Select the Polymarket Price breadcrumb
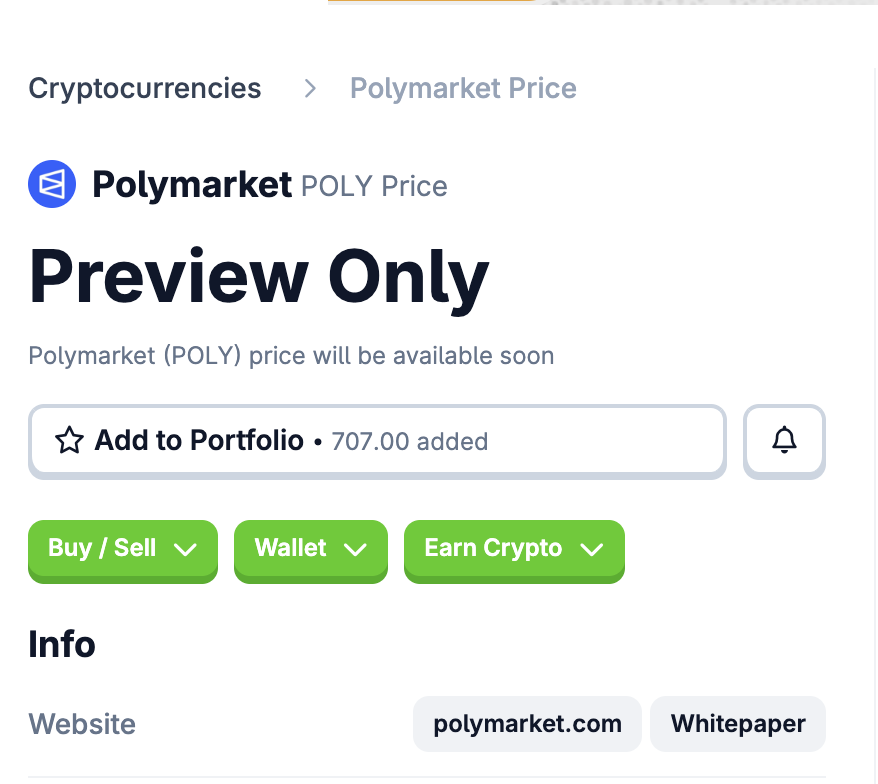878x784 pixels. coord(463,89)
